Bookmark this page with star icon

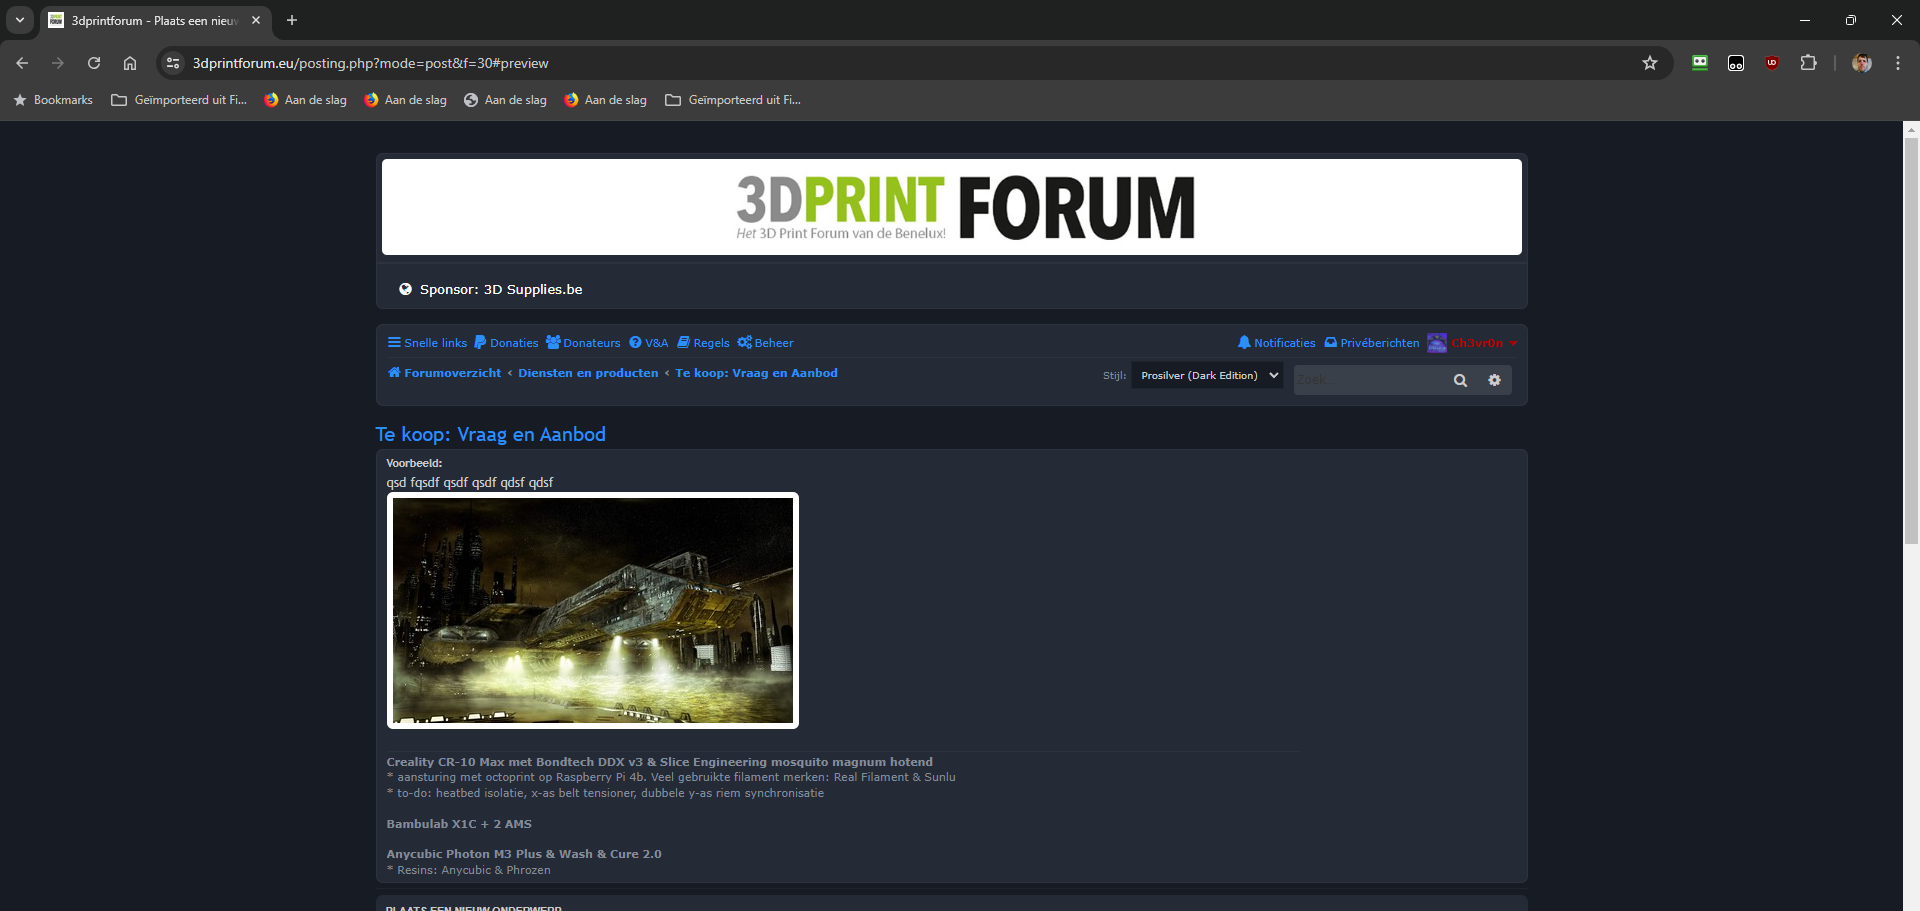coord(1650,63)
